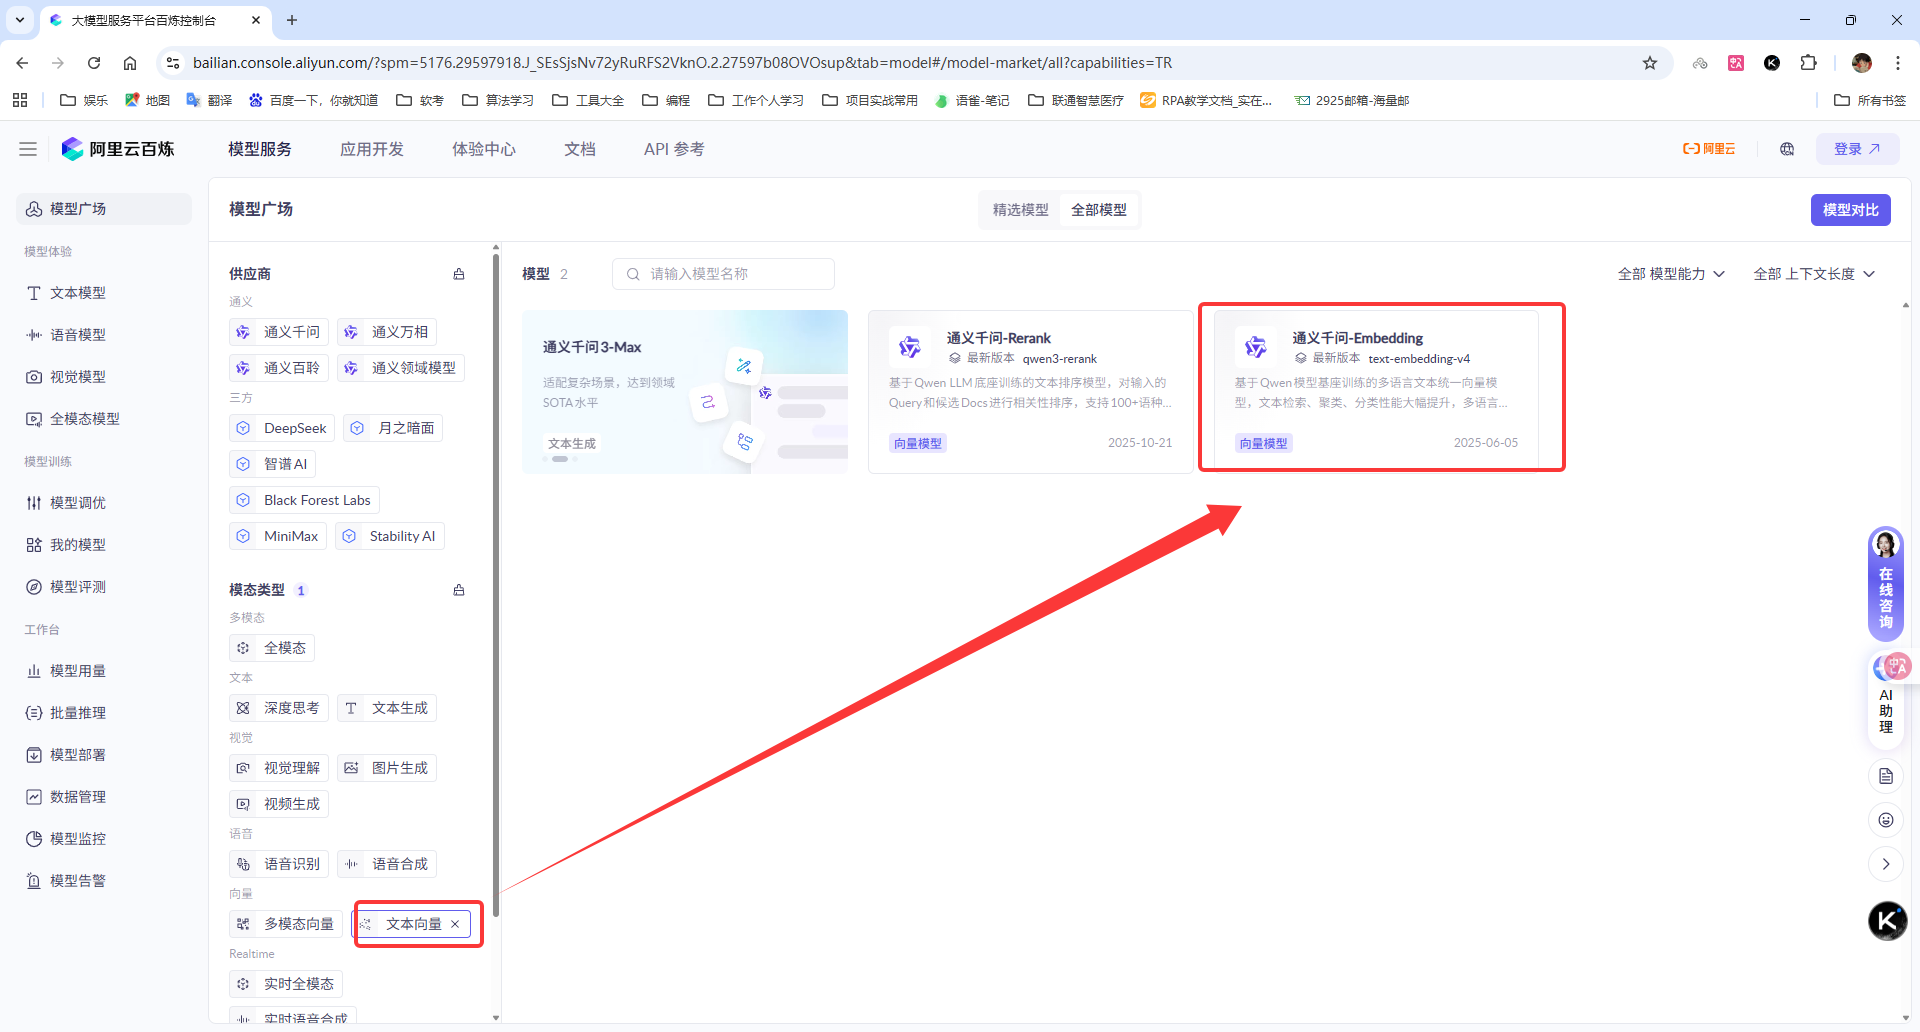Toggle the 视觉理解 modality filter
The image size is (1920, 1032).
click(279, 768)
